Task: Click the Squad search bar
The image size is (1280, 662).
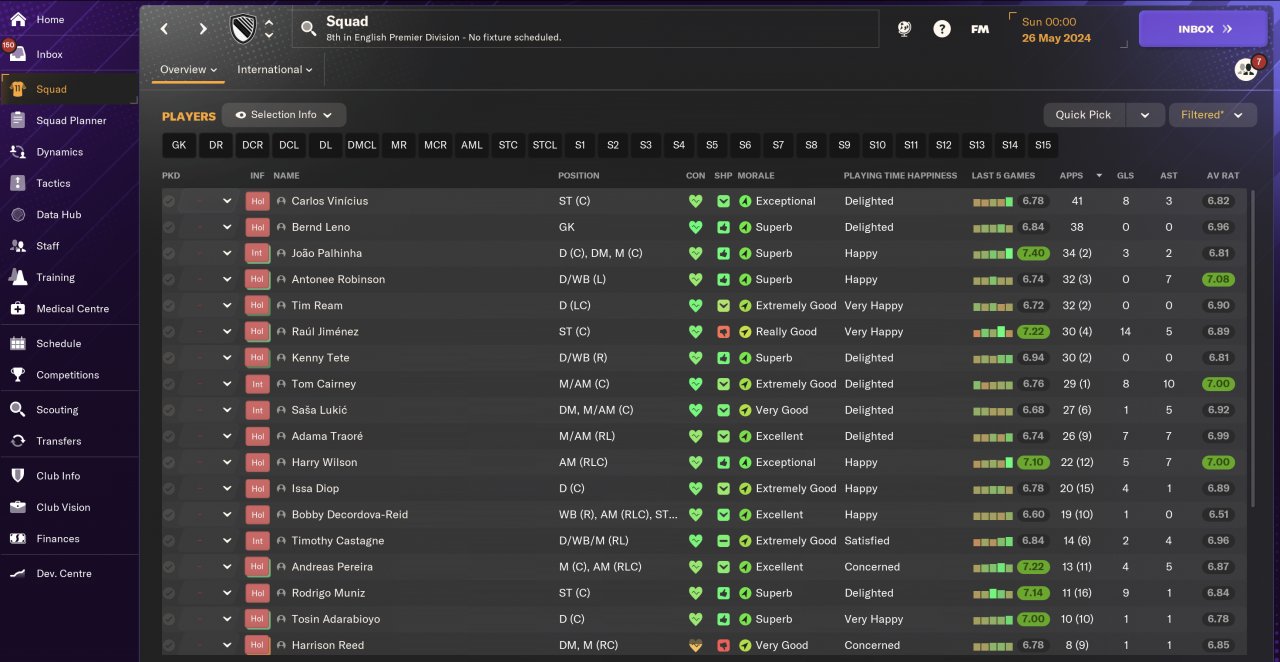Action: tap(585, 29)
